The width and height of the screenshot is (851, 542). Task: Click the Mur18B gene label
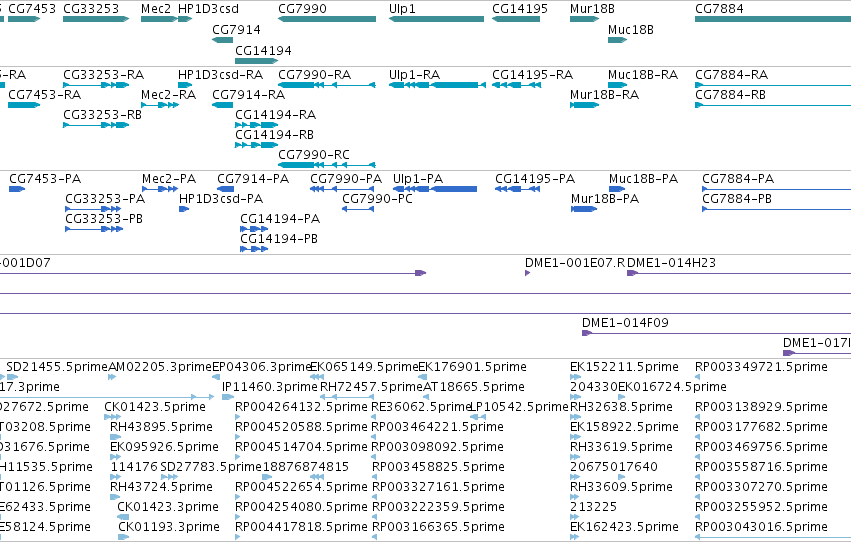[593, 9]
